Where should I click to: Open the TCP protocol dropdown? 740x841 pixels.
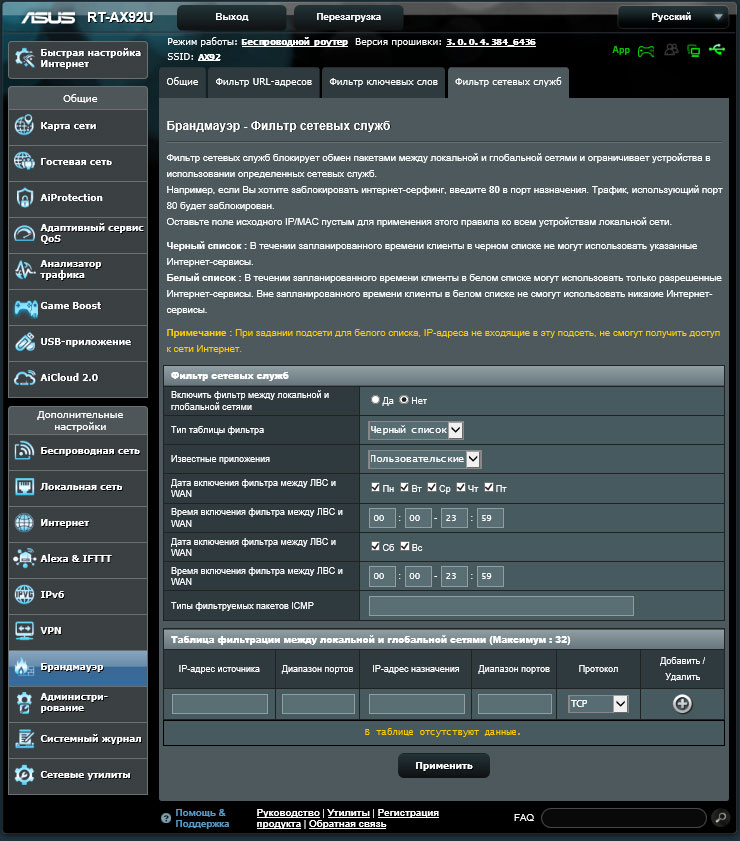(x=598, y=703)
